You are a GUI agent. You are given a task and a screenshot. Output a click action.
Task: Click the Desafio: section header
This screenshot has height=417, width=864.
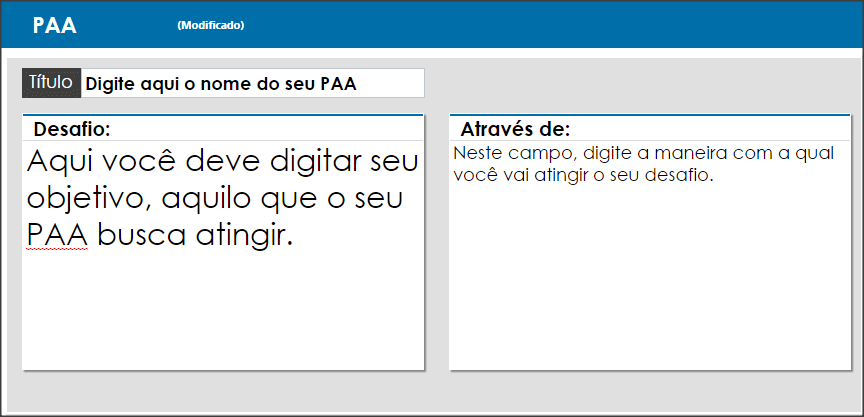pyautogui.click(x=72, y=129)
